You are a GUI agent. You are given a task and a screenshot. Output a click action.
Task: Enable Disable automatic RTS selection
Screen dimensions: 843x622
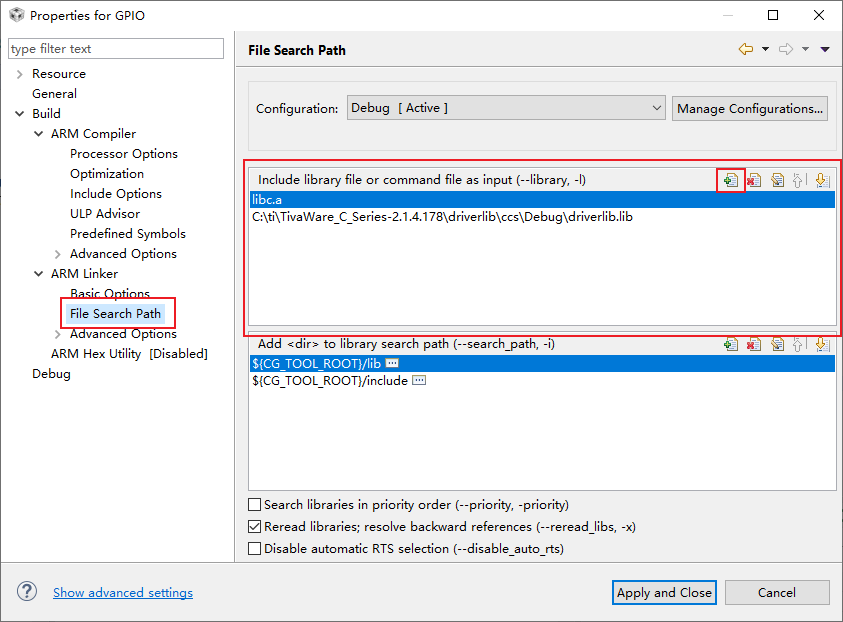pyautogui.click(x=254, y=548)
